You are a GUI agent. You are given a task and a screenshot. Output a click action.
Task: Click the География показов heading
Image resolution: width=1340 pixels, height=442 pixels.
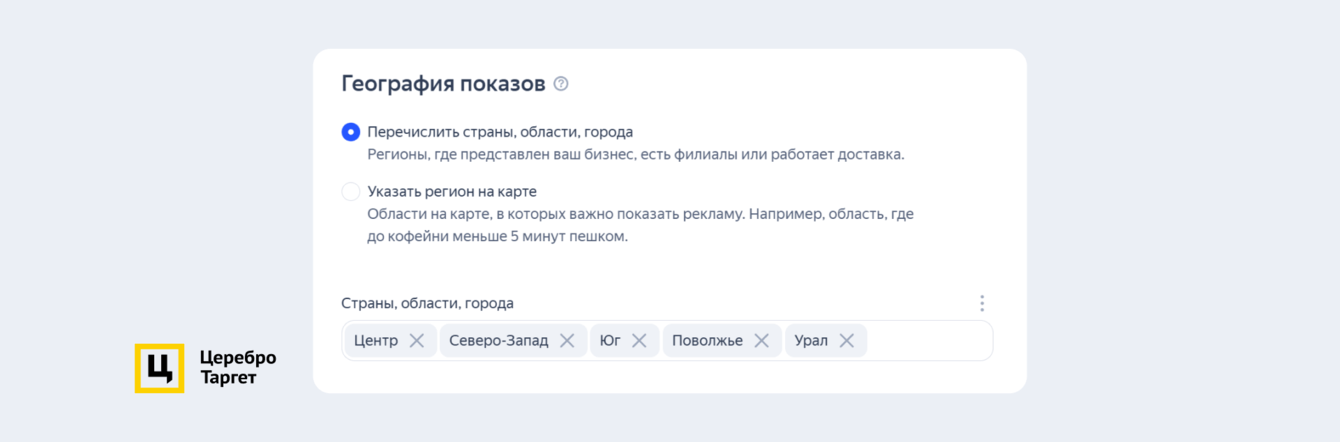click(443, 84)
